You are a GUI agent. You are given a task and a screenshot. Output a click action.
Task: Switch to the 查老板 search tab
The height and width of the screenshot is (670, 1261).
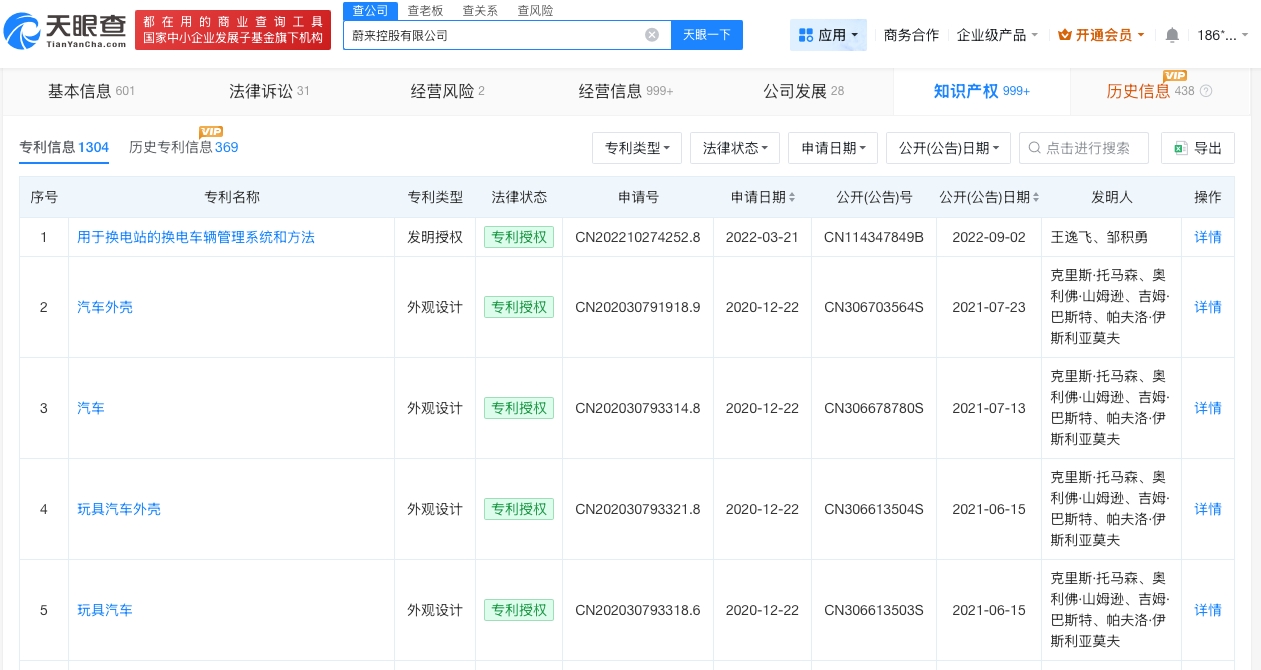pyautogui.click(x=425, y=10)
